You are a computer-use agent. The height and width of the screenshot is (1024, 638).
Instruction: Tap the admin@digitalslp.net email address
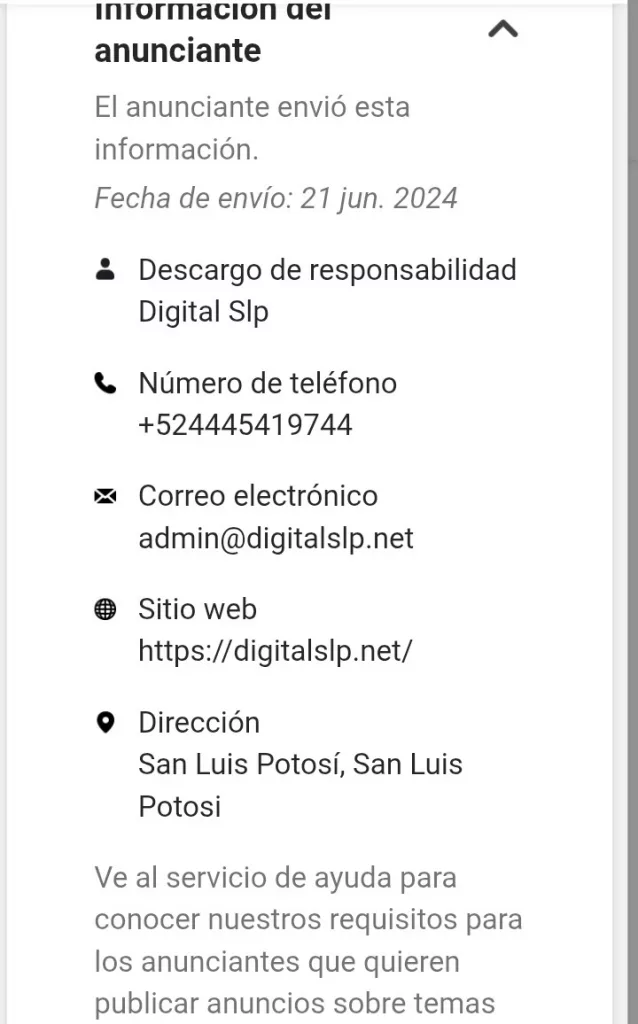[x=276, y=538]
